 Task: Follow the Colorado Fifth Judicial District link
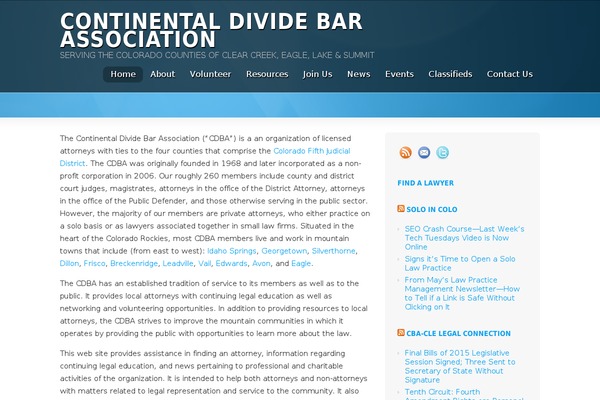[311, 151]
